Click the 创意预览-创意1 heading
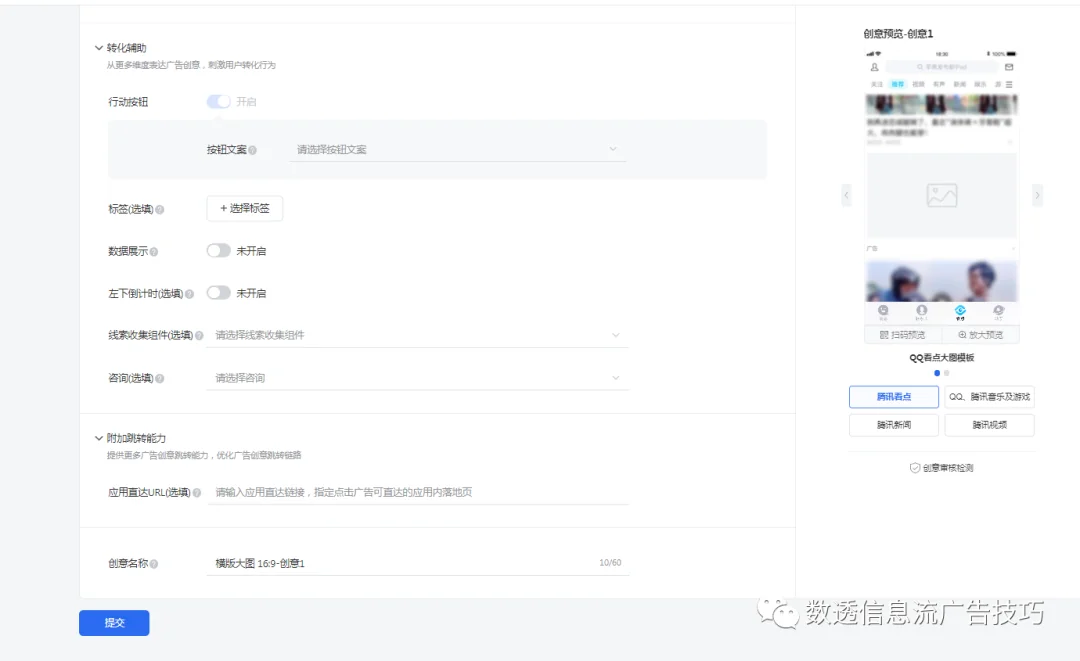Viewport: 1080px width, 661px height. pyautogui.click(x=898, y=34)
